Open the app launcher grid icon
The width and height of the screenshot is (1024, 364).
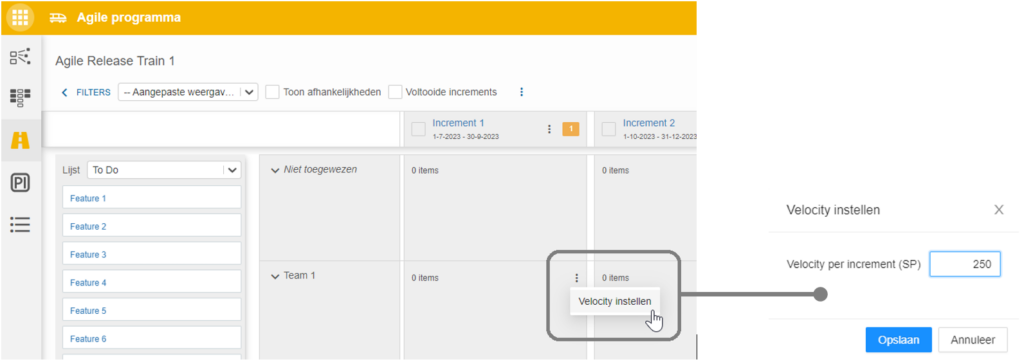20,18
